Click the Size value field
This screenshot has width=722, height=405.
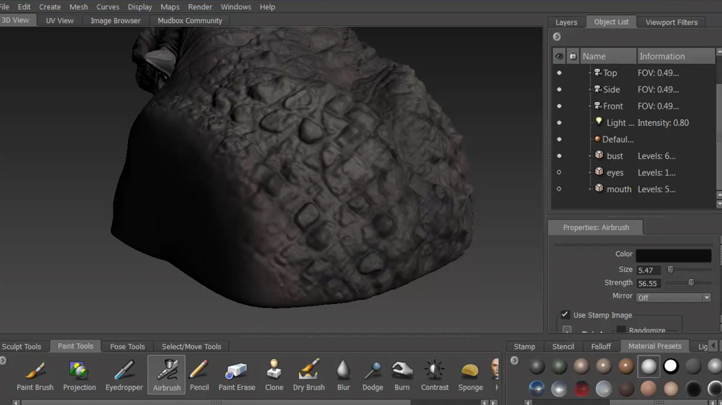(x=648, y=270)
